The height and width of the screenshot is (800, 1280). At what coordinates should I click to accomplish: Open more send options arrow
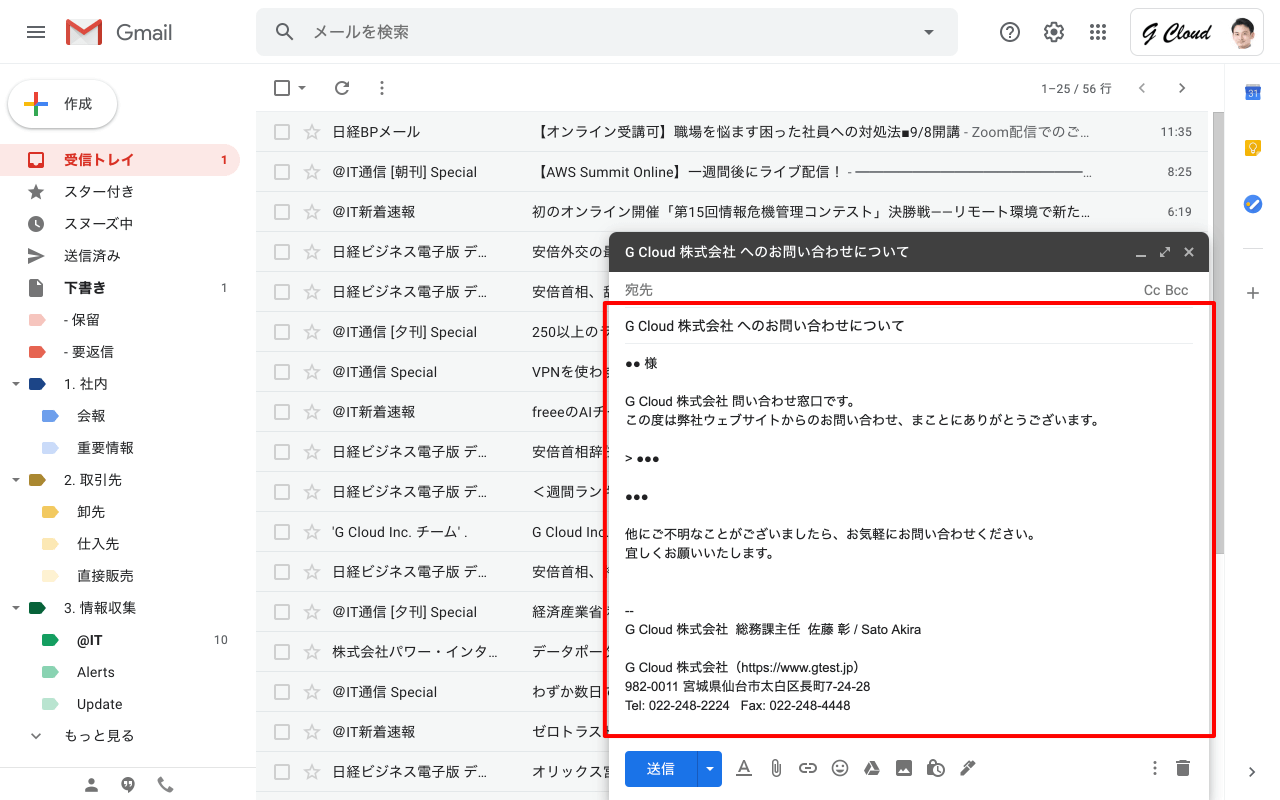click(710, 768)
